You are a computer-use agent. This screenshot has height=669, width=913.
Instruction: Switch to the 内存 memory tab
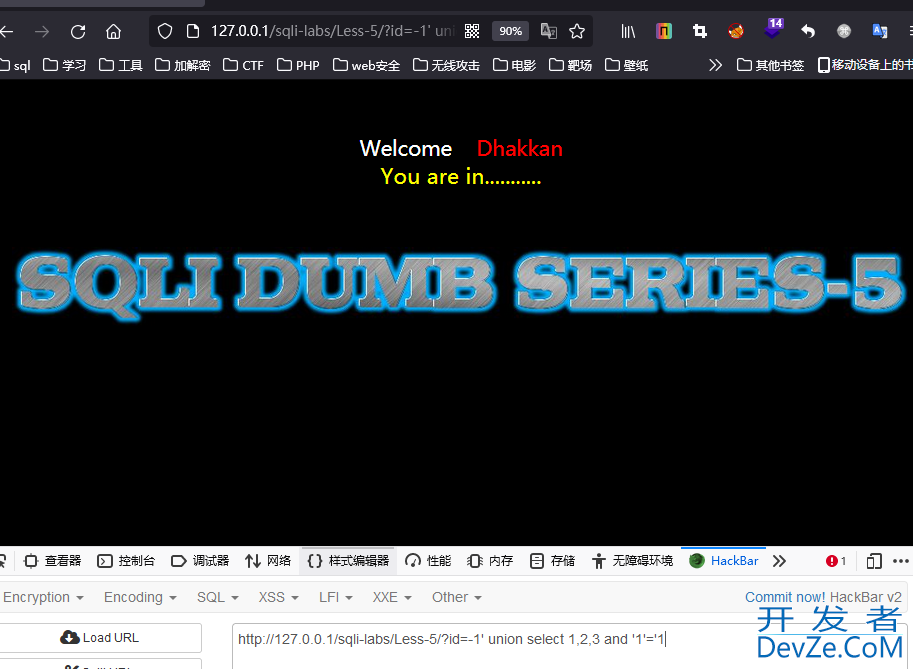coord(490,561)
